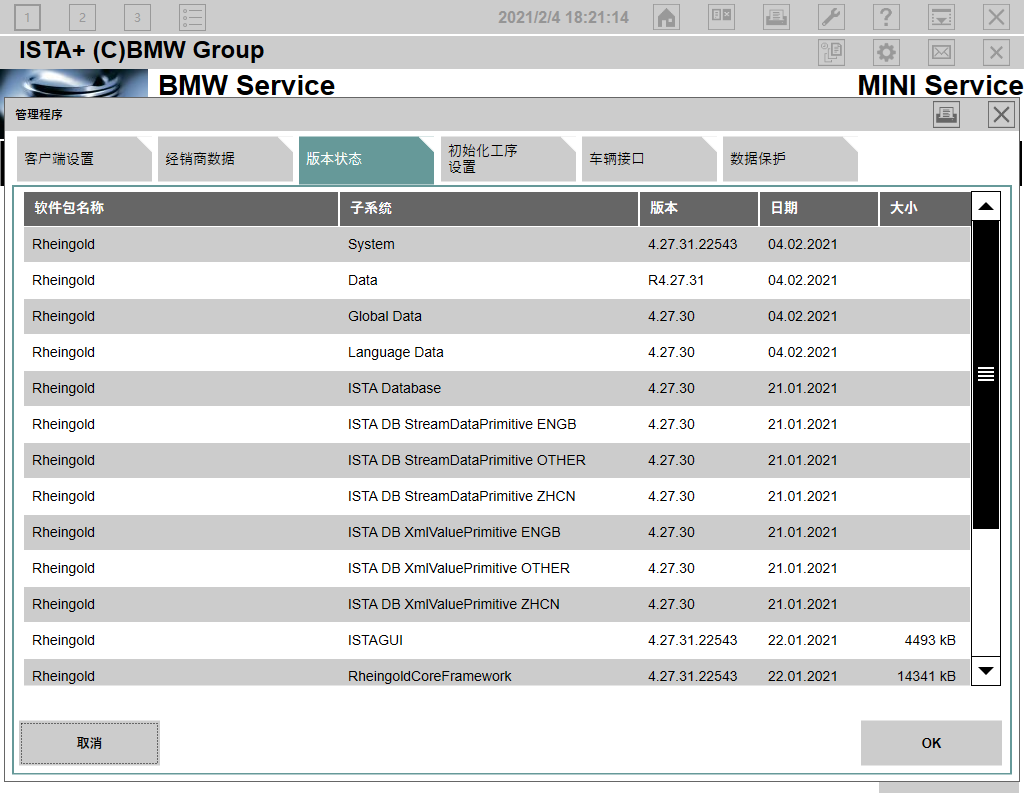Select the RheingoldCoreFramework row

pos(497,673)
